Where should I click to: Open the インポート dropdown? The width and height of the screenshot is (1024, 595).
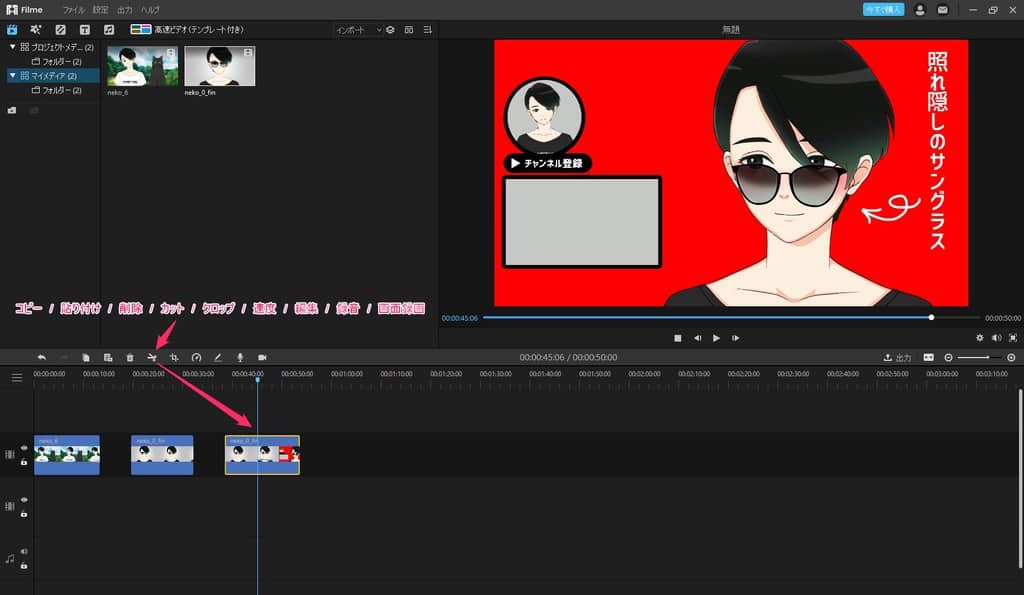click(358, 30)
